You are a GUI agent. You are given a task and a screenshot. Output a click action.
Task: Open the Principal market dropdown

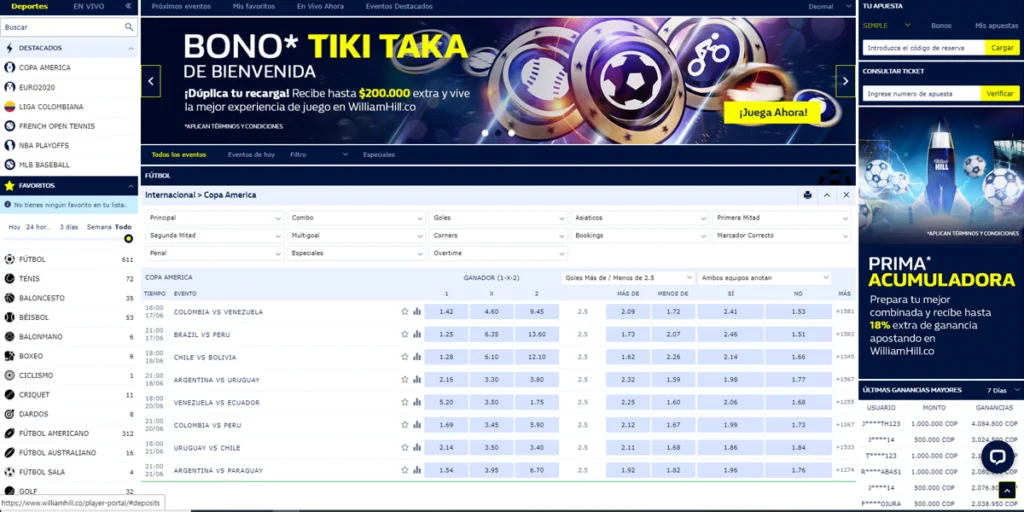214,217
